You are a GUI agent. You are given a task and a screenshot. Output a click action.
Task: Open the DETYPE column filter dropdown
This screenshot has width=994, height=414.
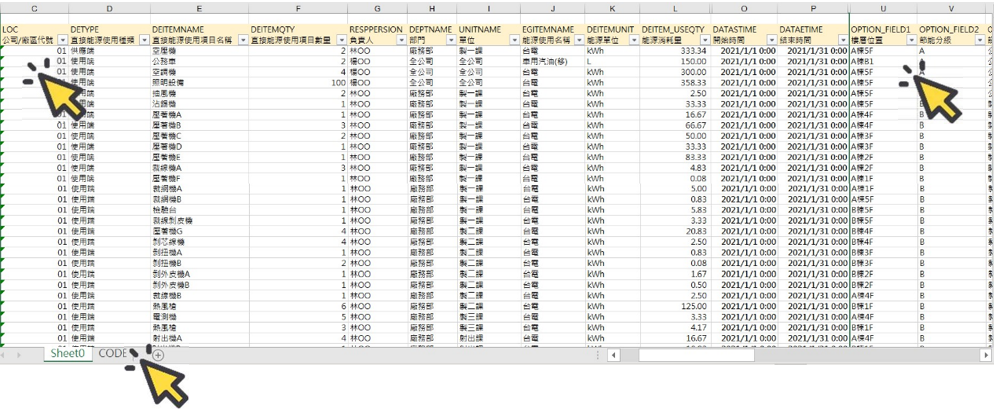[x=143, y=40]
